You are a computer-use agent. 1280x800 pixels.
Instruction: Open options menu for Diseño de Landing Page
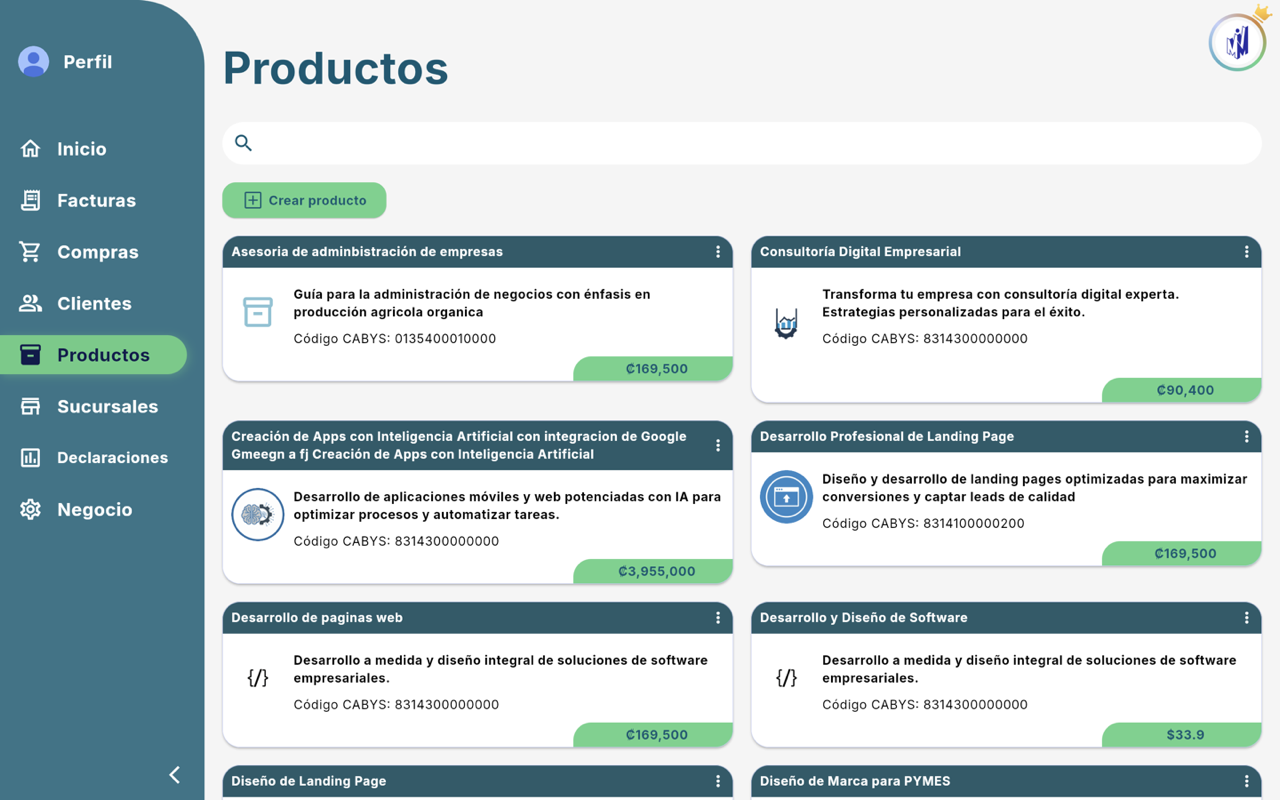[718, 781]
